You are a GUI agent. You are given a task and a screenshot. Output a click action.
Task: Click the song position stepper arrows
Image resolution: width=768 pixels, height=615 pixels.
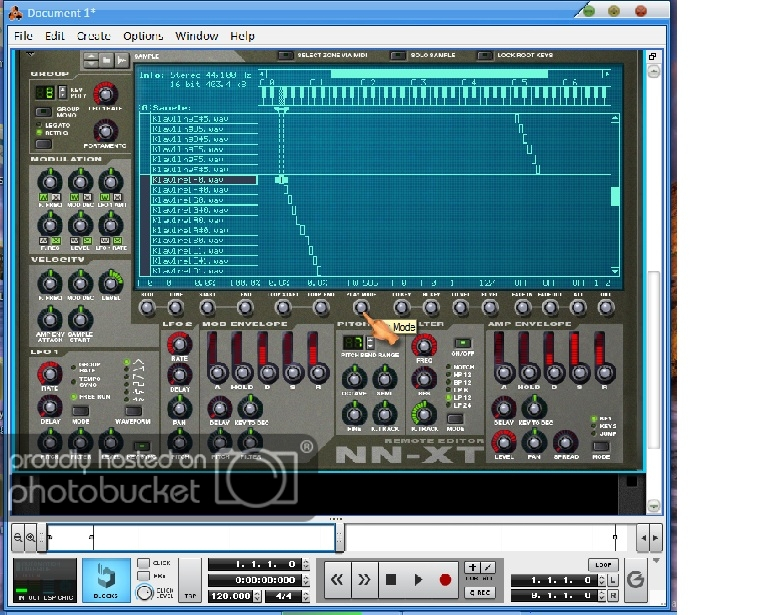pos(306,564)
